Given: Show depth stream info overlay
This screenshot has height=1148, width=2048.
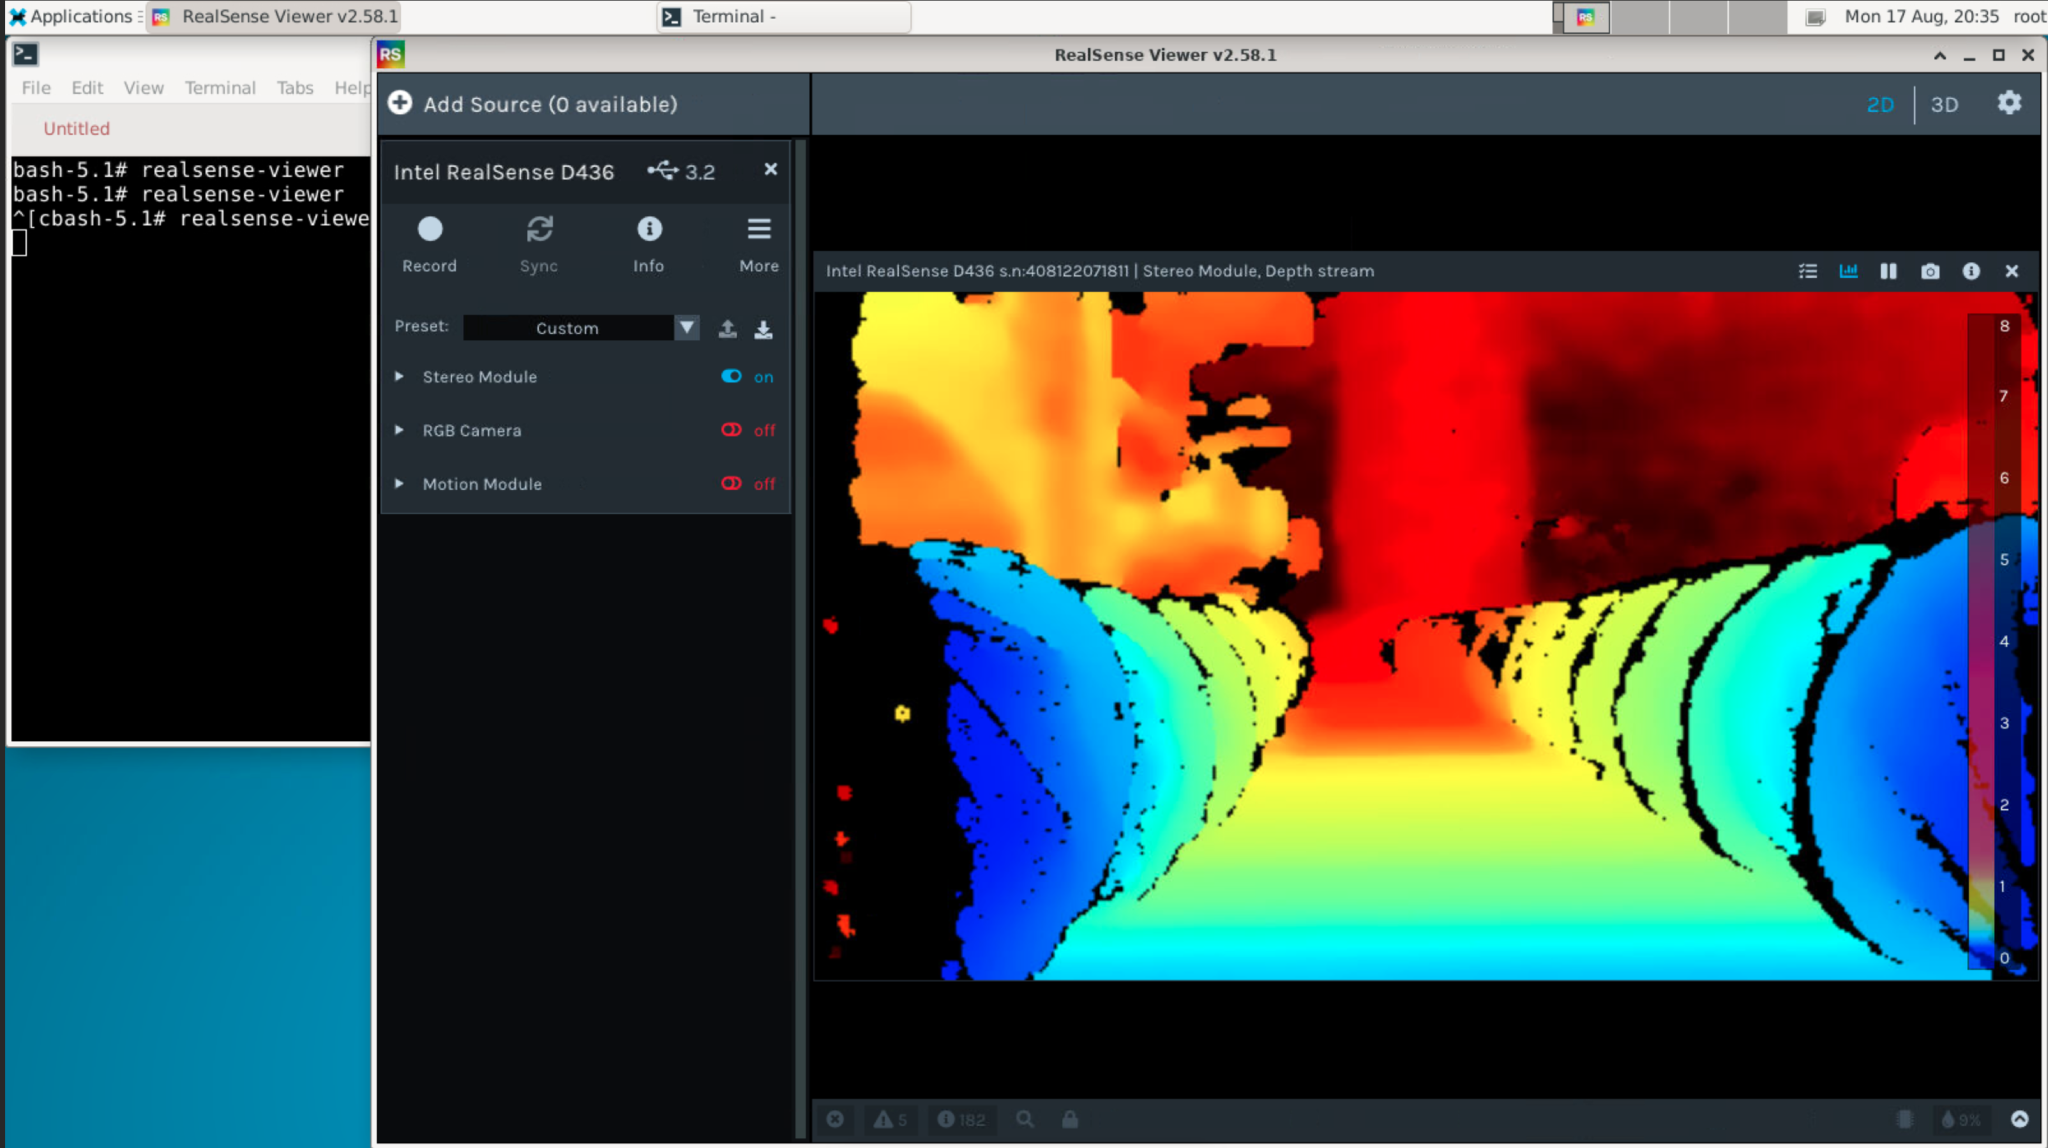Looking at the screenshot, I should coord(1971,271).
